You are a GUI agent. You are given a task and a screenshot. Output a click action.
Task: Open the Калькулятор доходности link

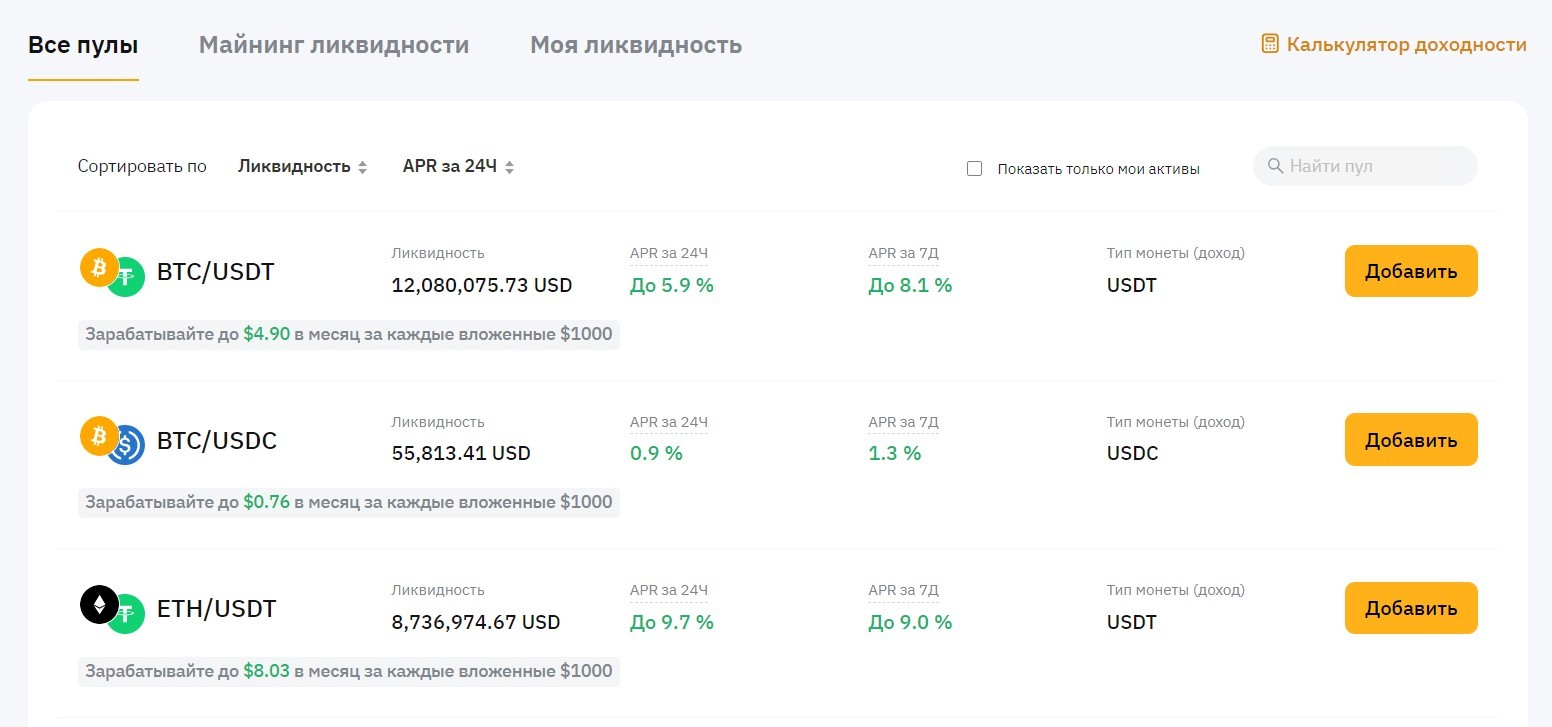coord(1394,44)
